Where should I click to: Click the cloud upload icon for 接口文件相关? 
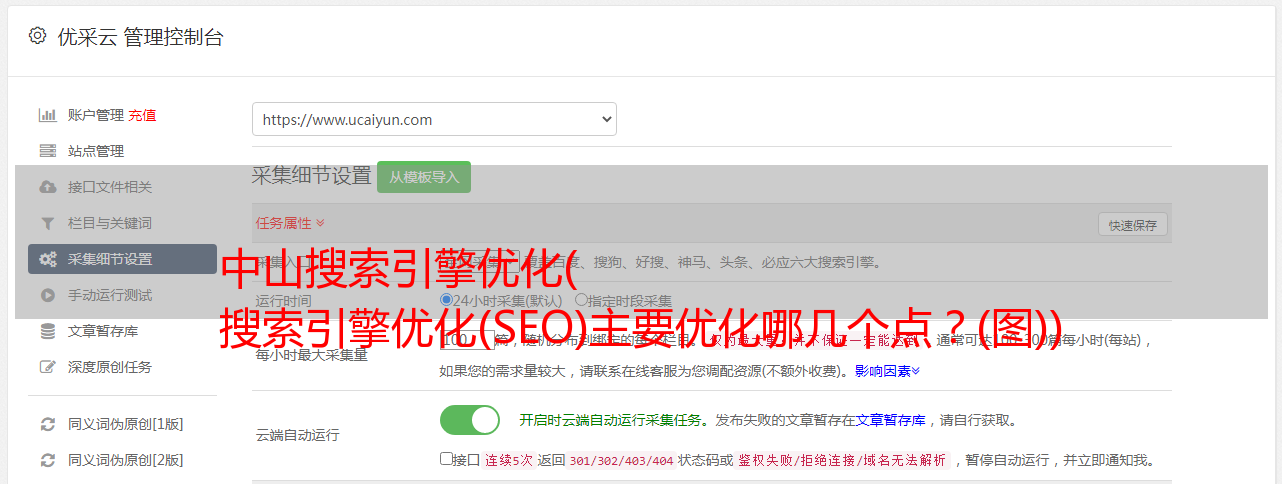point(47,187)
